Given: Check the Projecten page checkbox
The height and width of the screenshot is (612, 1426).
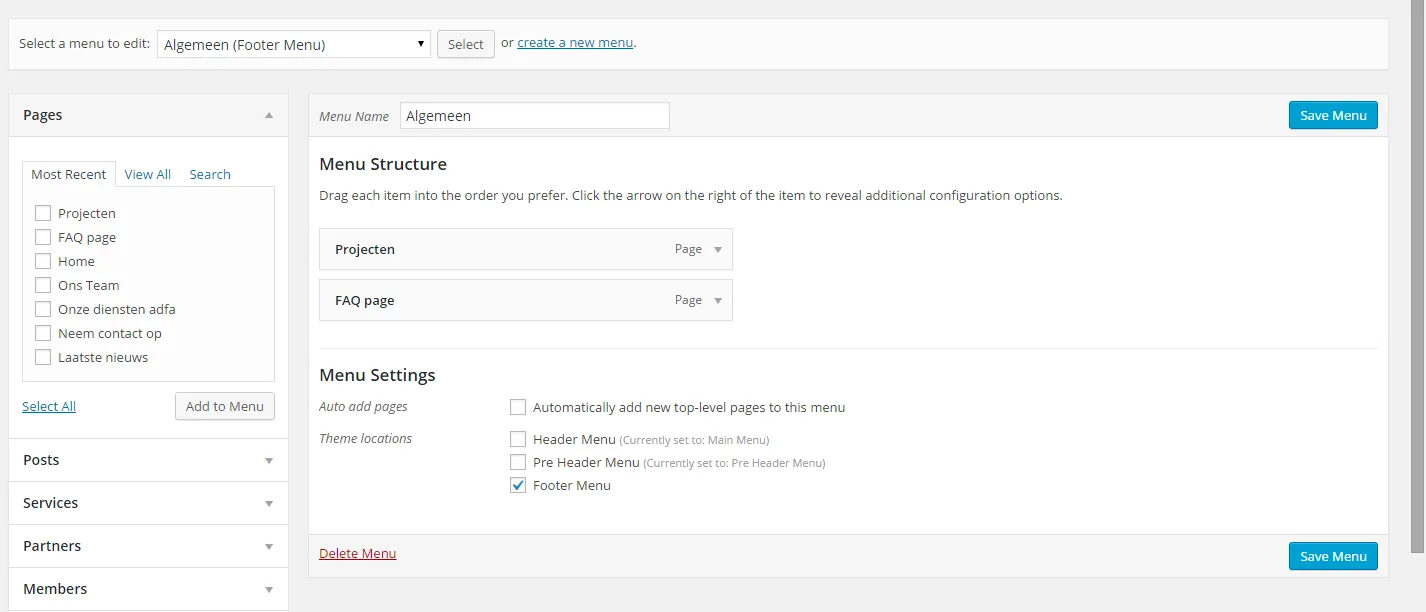Looking at the screenshot, I should pos(43,213).
